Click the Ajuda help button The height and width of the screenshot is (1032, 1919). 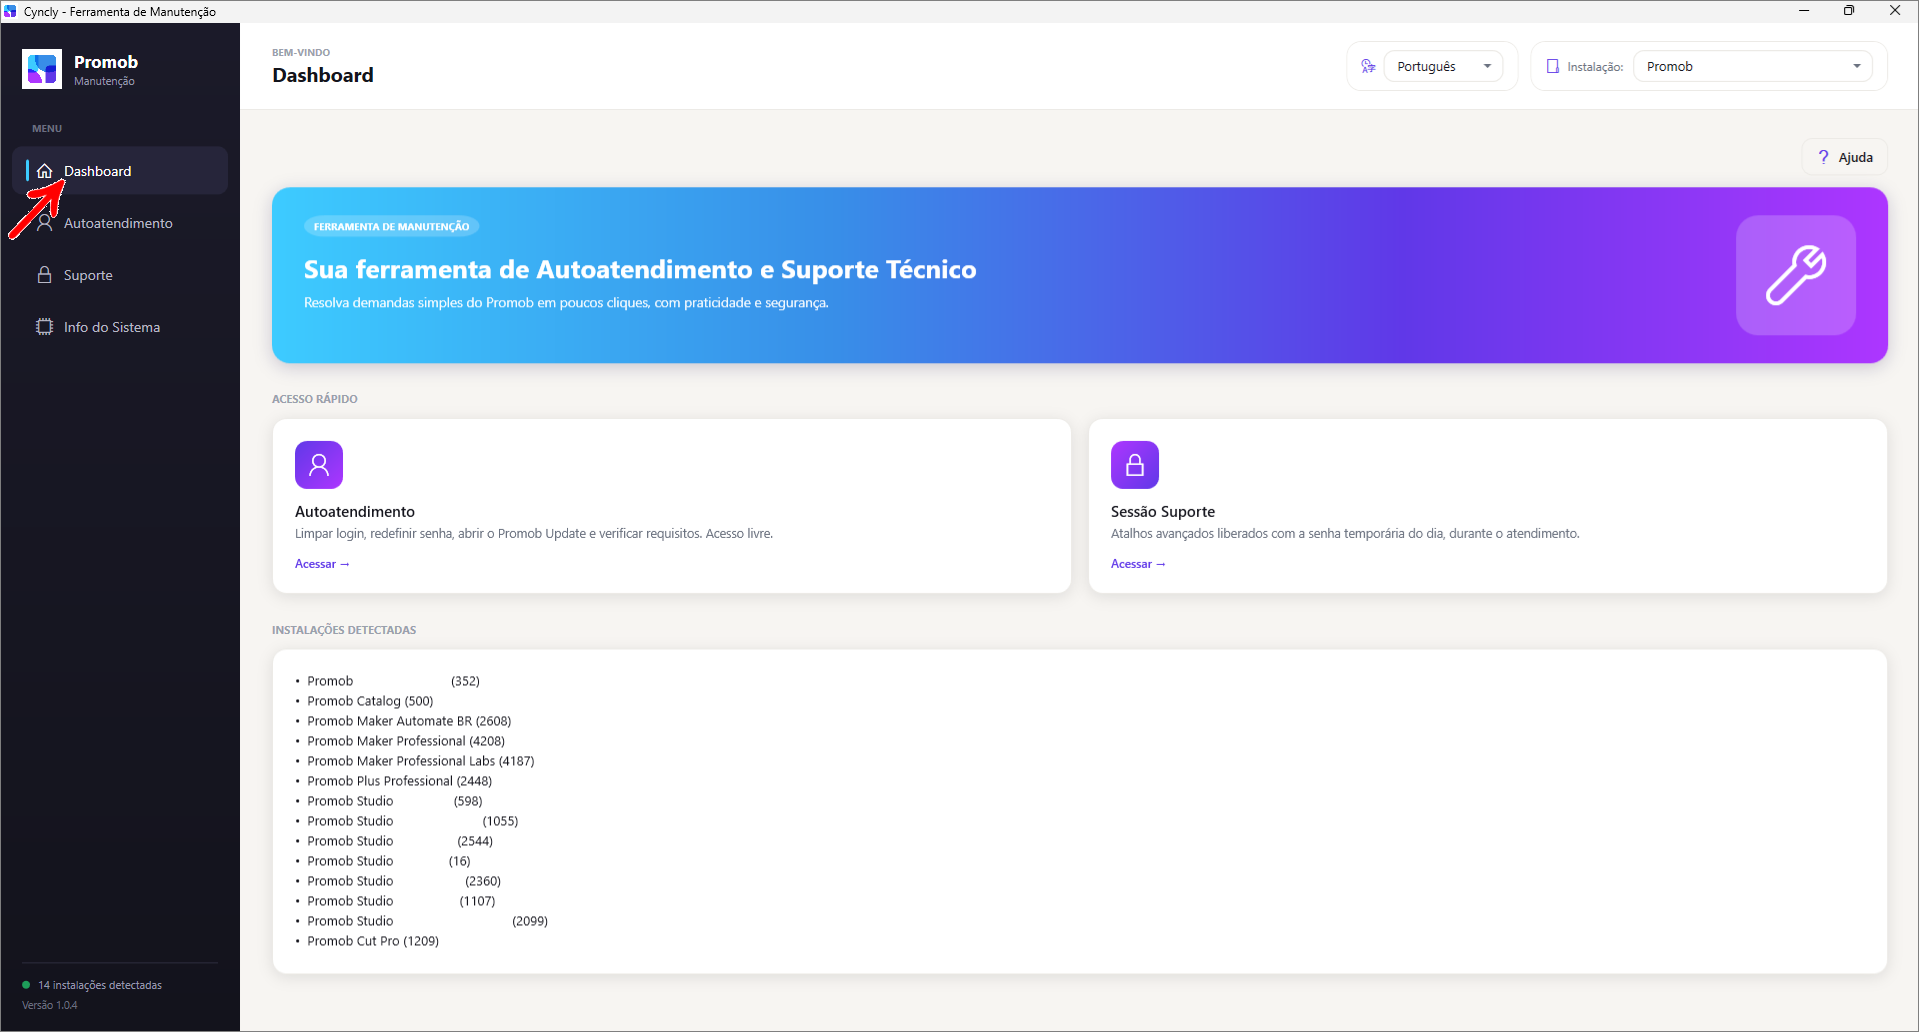[1845, 157]
